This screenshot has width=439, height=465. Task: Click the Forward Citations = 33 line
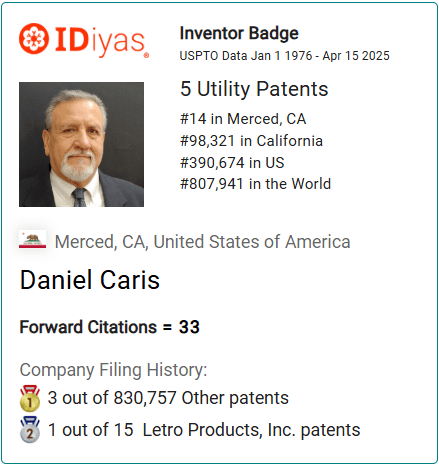point(110,327)
